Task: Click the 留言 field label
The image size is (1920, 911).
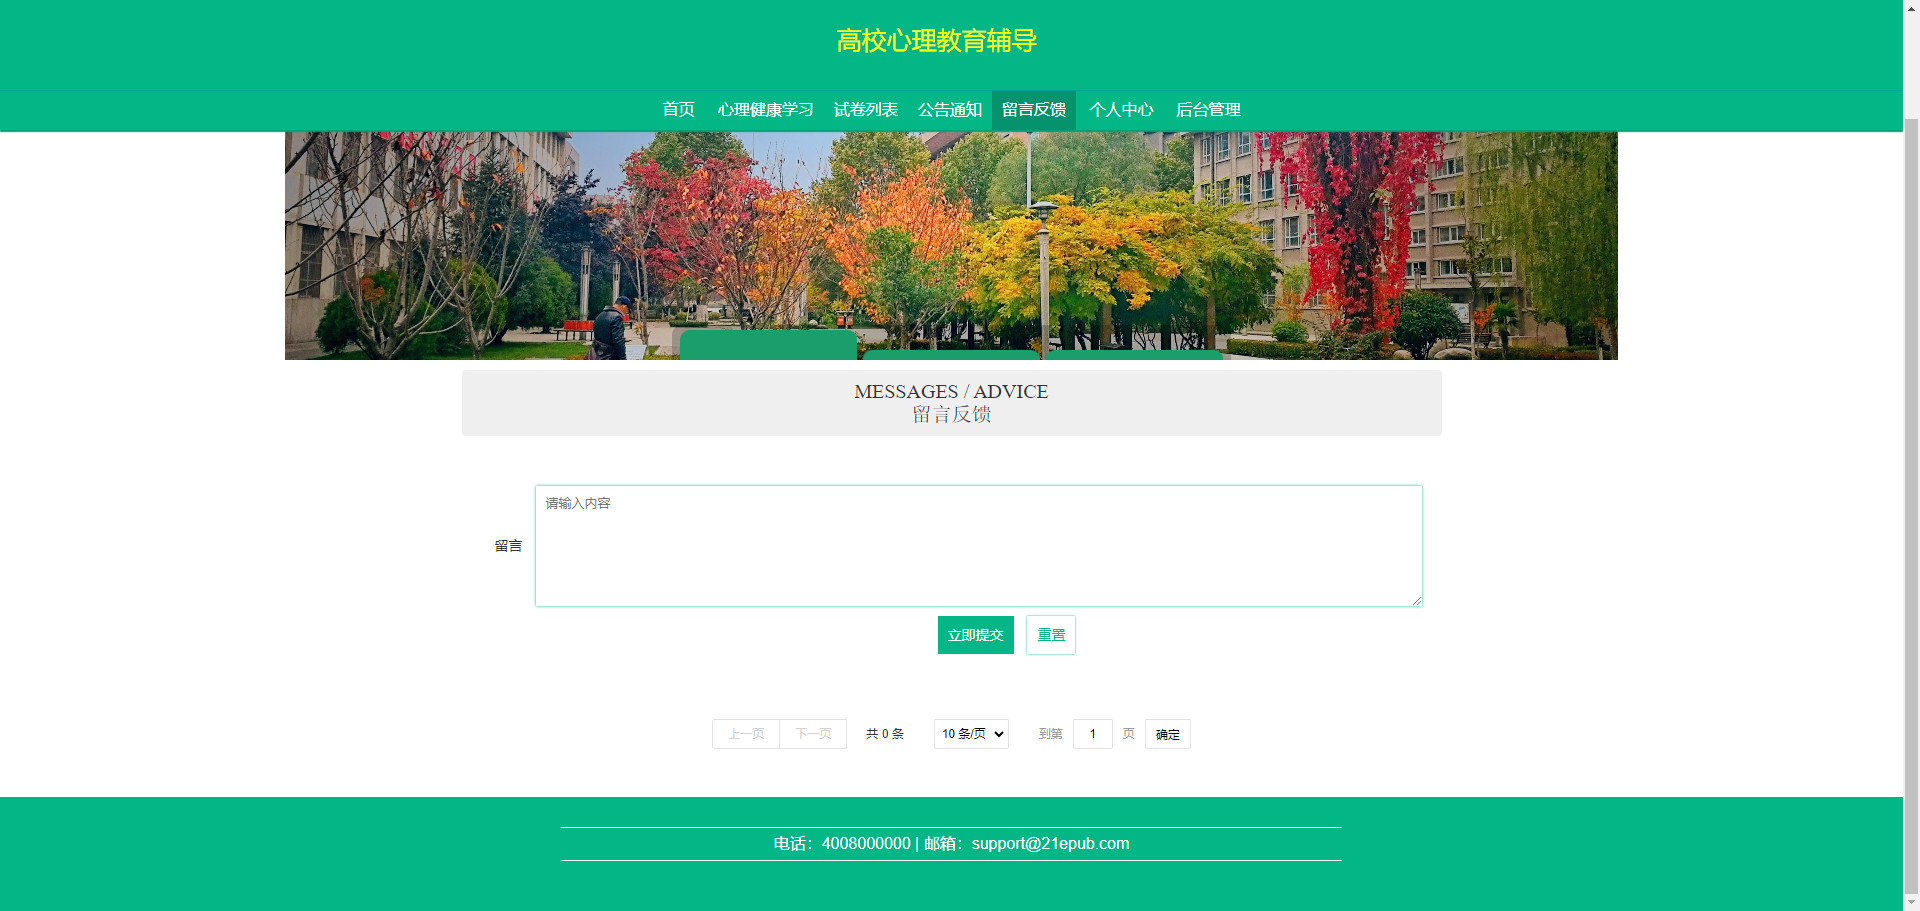Action: [508, 546]
